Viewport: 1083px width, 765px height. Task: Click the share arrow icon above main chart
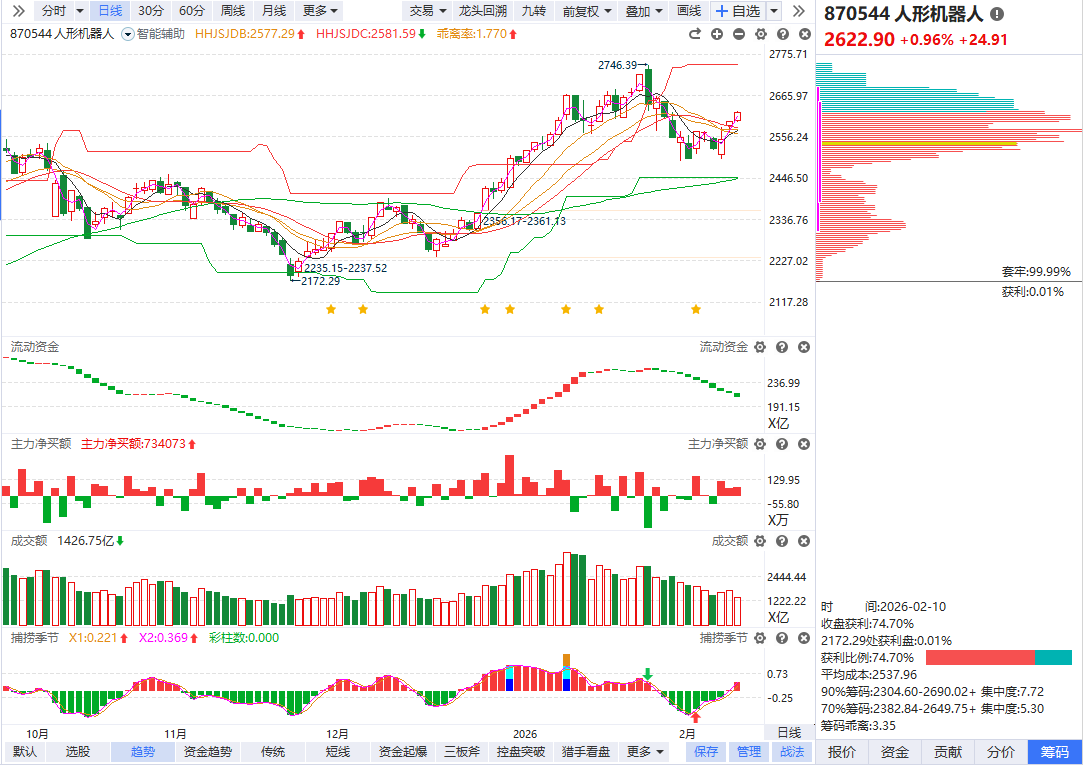click(x=695, y=33)
